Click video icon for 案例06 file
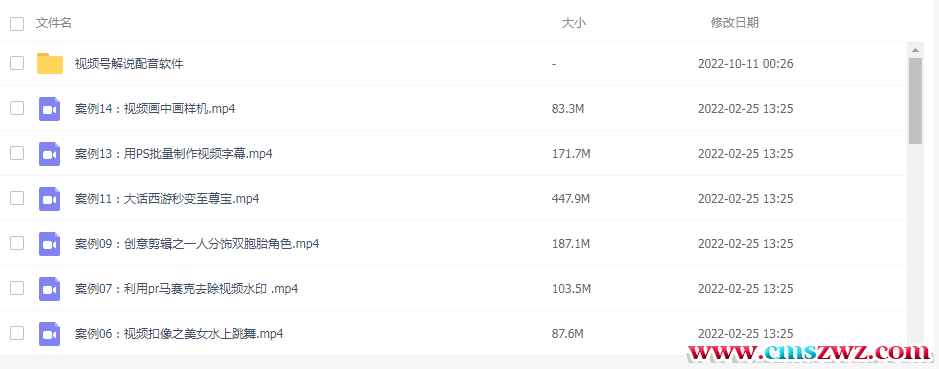The image size is (939, 369). [50, 334]
